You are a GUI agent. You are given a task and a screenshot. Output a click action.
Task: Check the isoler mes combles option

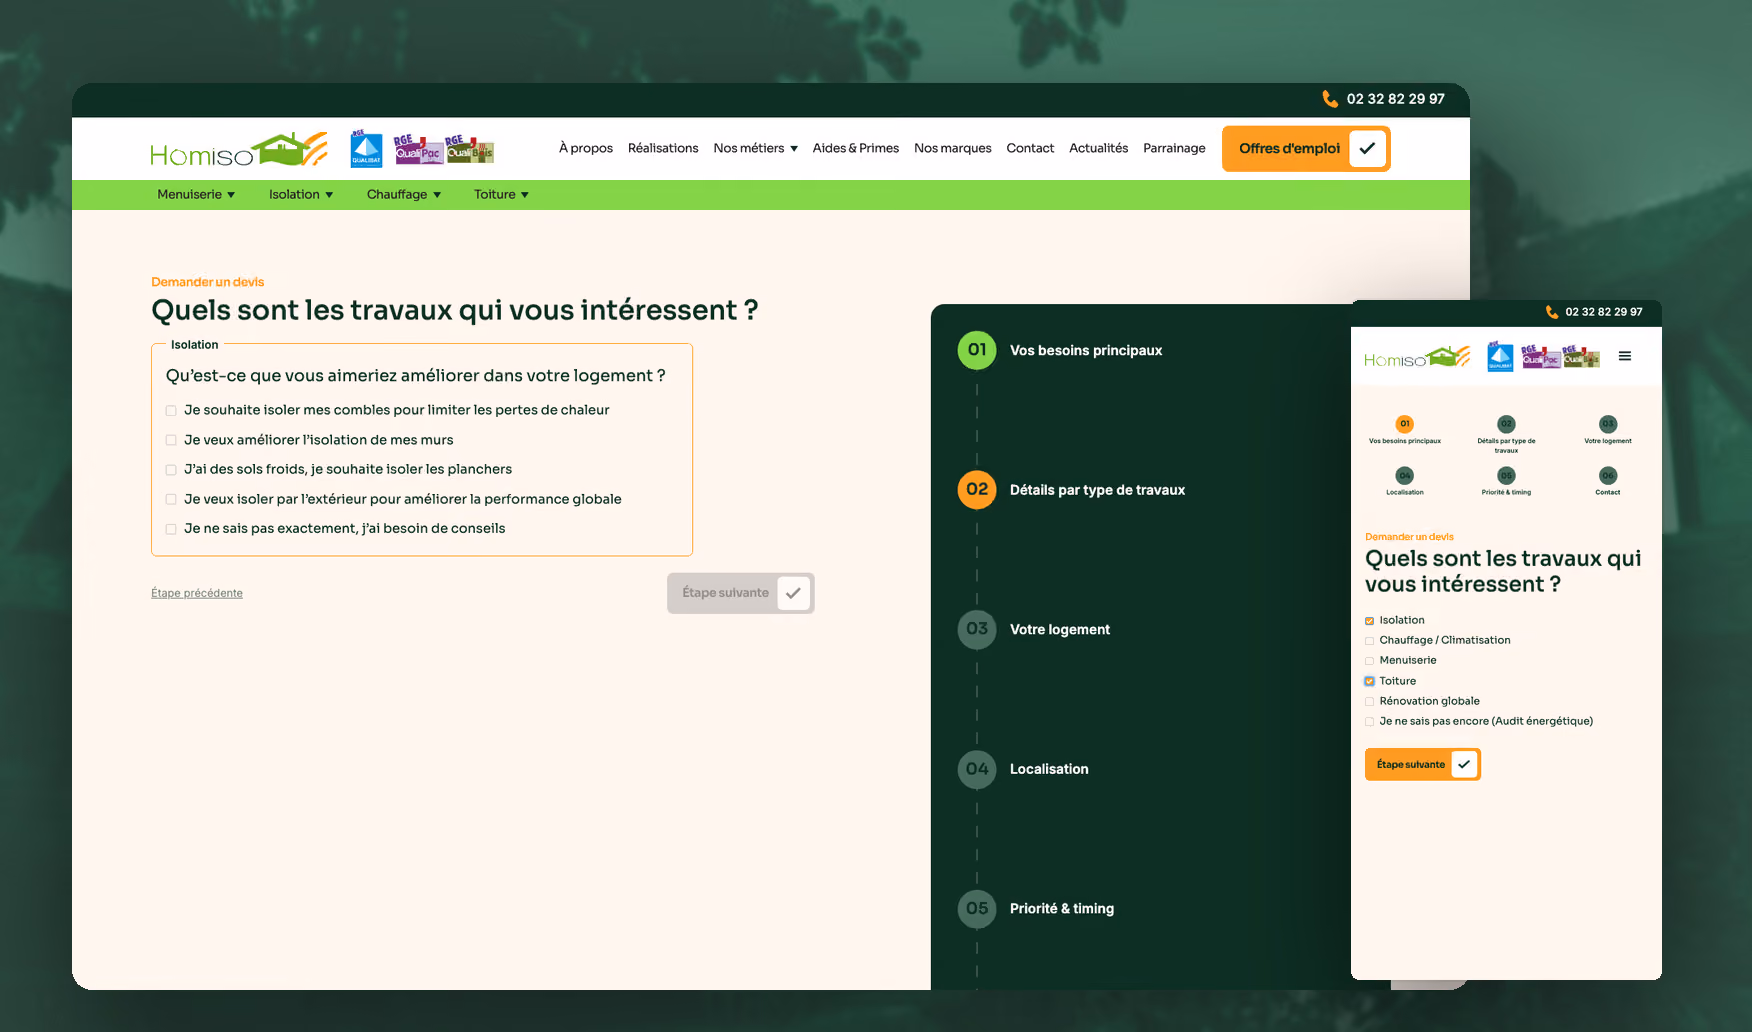[x=171, y=411]
